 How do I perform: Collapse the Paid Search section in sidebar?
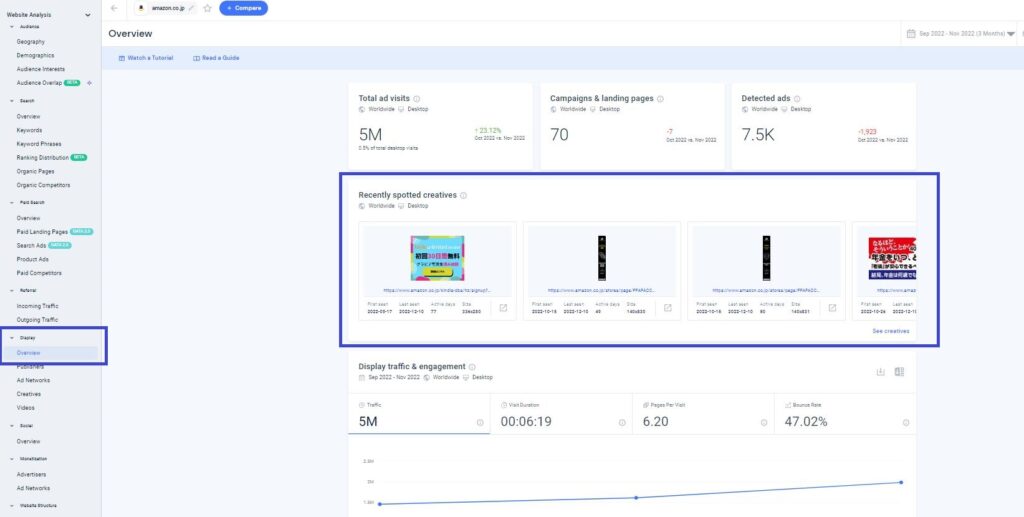click(12, 203)
